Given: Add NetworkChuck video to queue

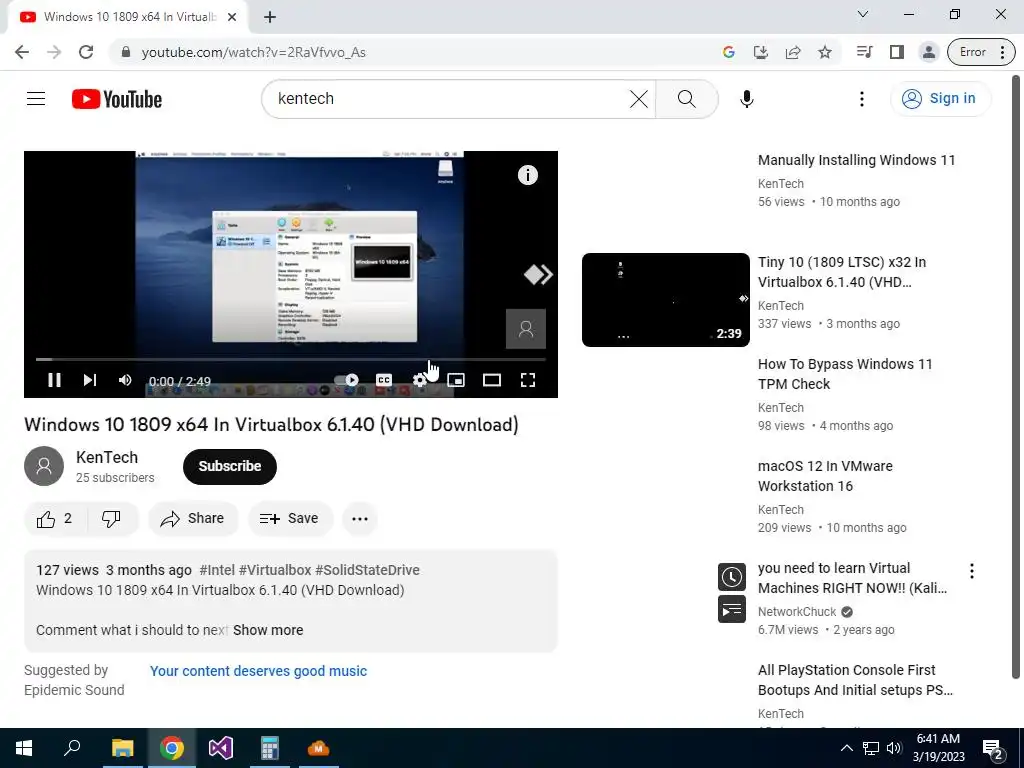Looking at the screenshot, I should pos(731,609).
